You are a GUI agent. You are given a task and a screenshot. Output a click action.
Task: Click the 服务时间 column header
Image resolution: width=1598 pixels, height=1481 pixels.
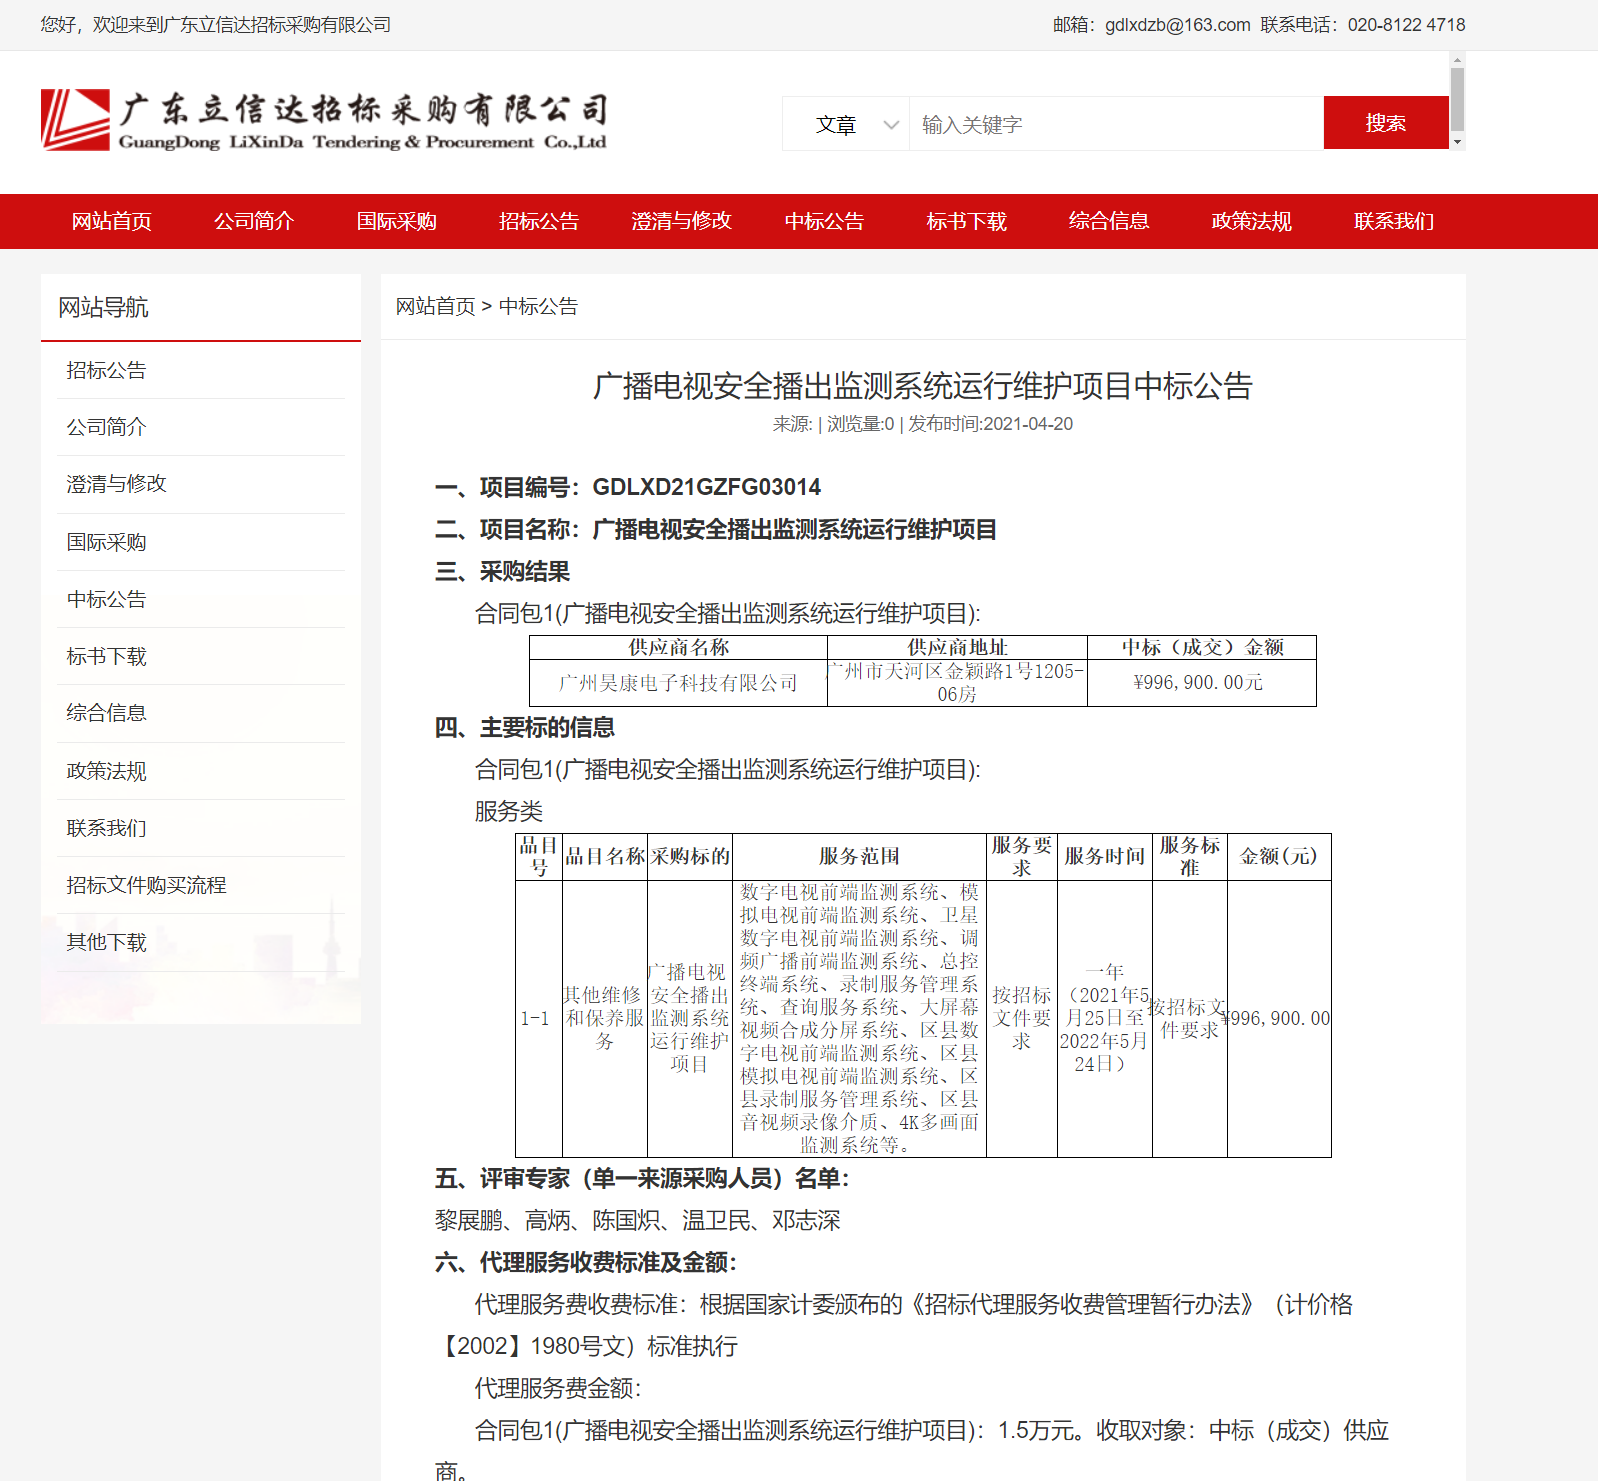point(1104,856)
